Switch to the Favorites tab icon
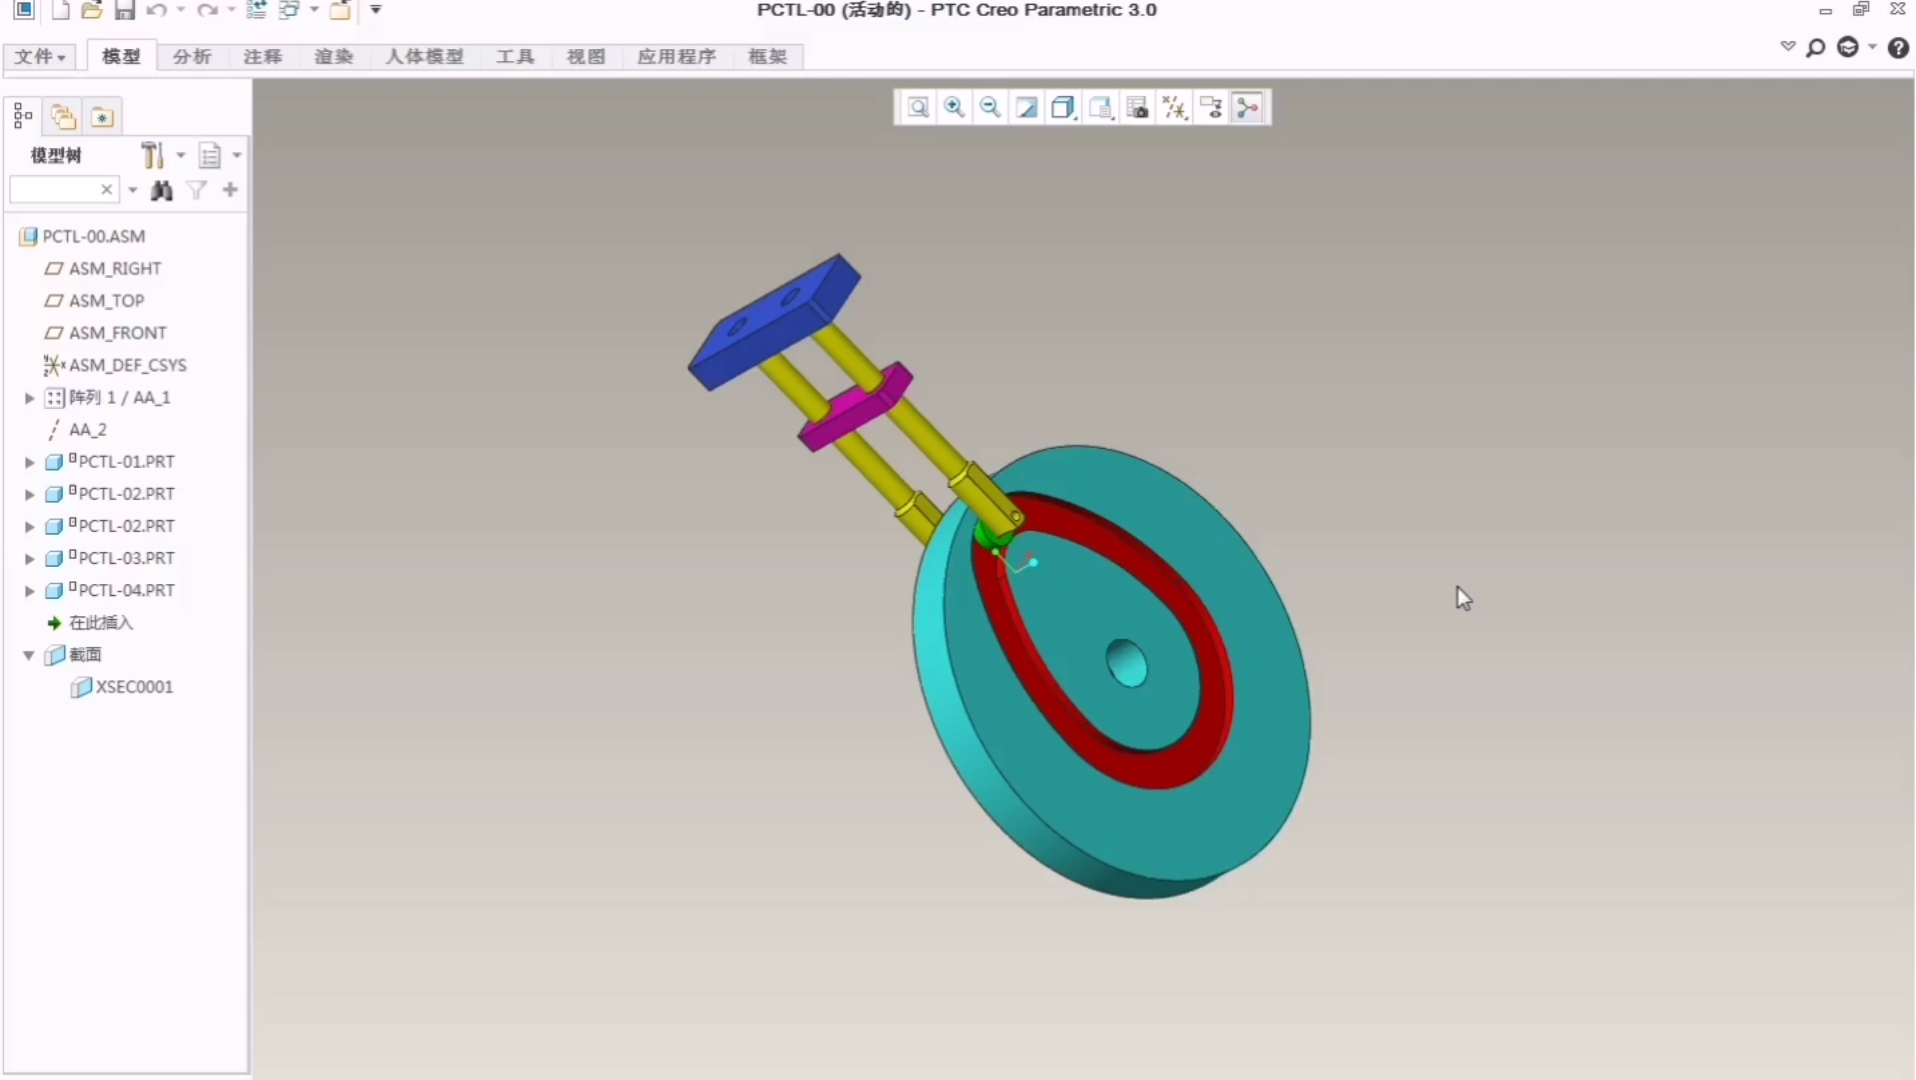This screenshot has height=1080, width=1916. click(102, 117)
